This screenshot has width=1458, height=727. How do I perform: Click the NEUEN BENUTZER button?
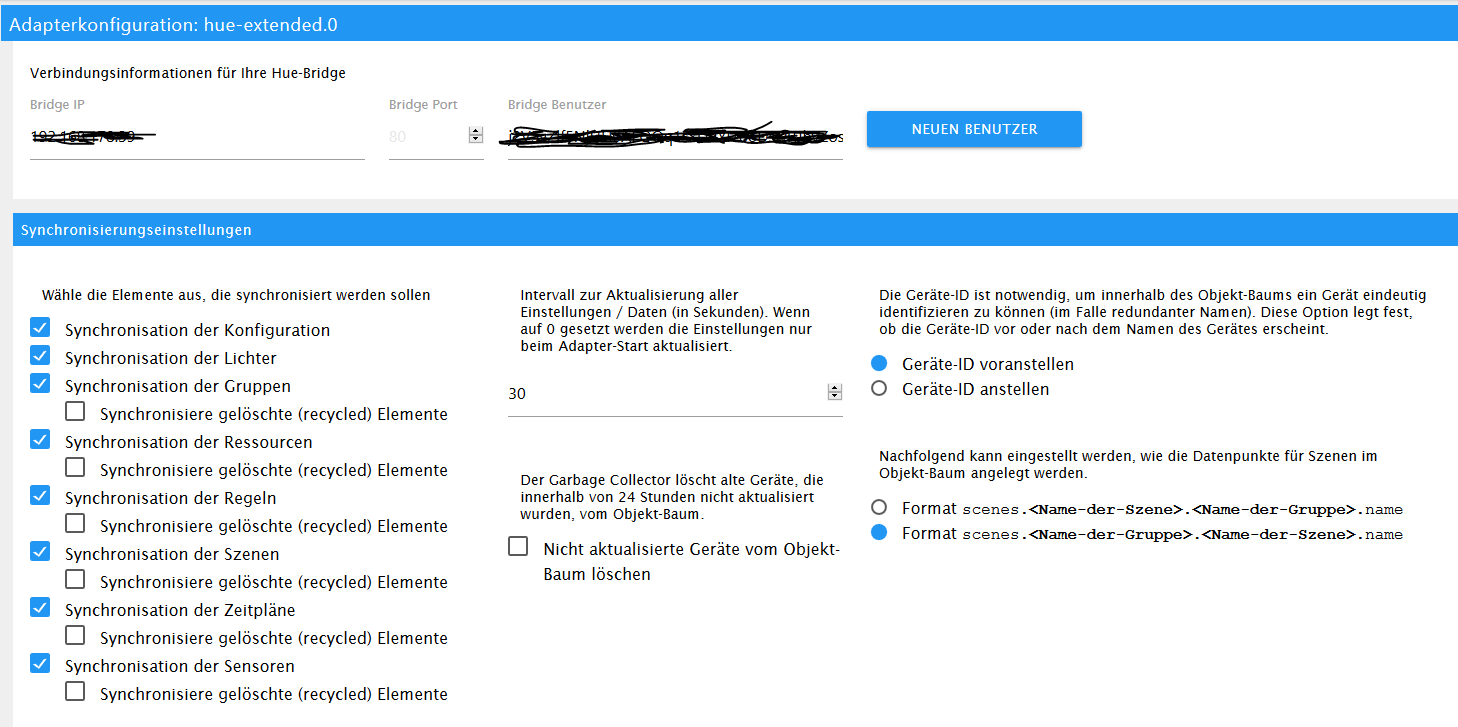click(x=974, y=129)
